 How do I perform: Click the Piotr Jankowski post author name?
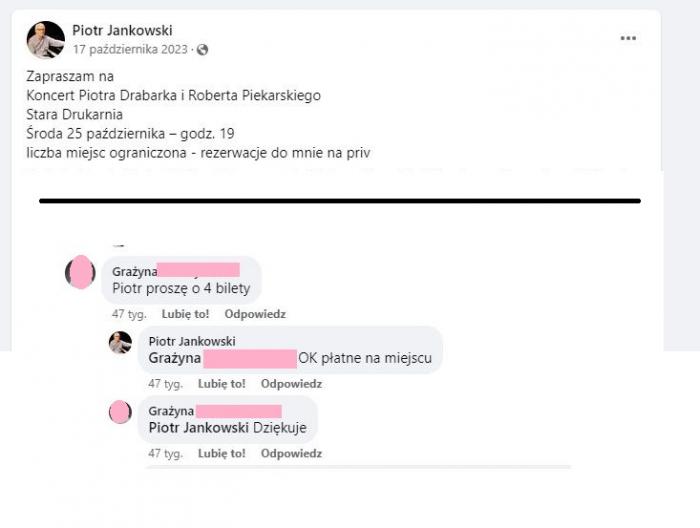(122, 30)
